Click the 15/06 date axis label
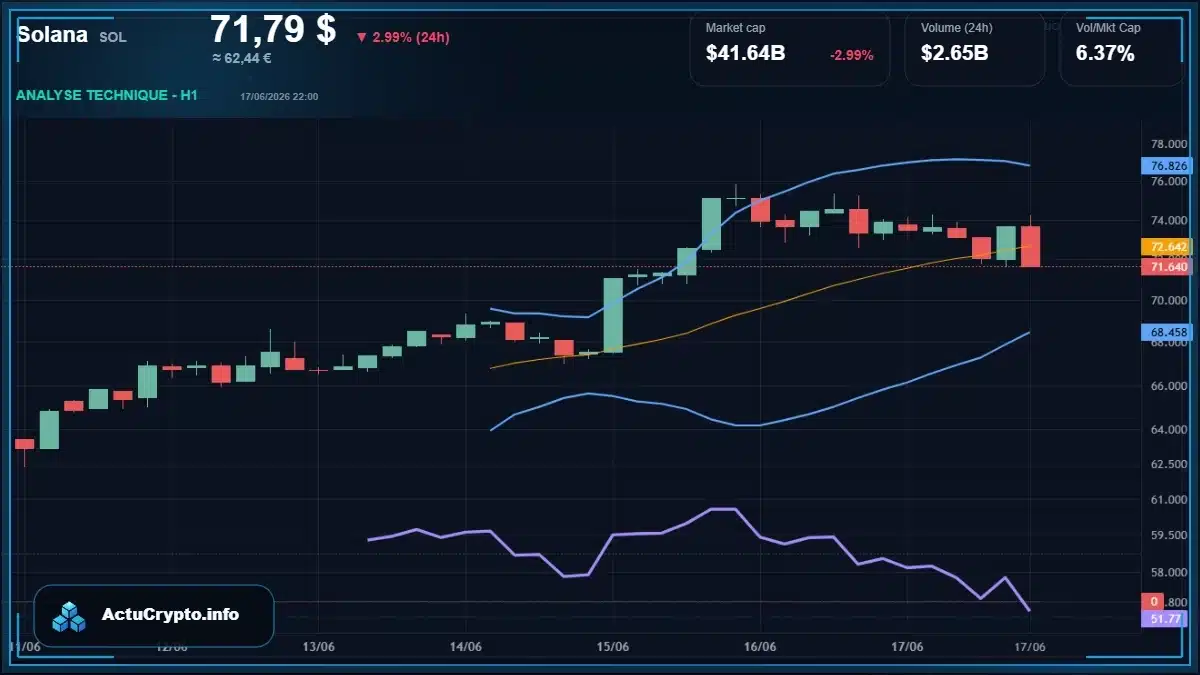The image size is (1200, 675). tap(613, 647)
